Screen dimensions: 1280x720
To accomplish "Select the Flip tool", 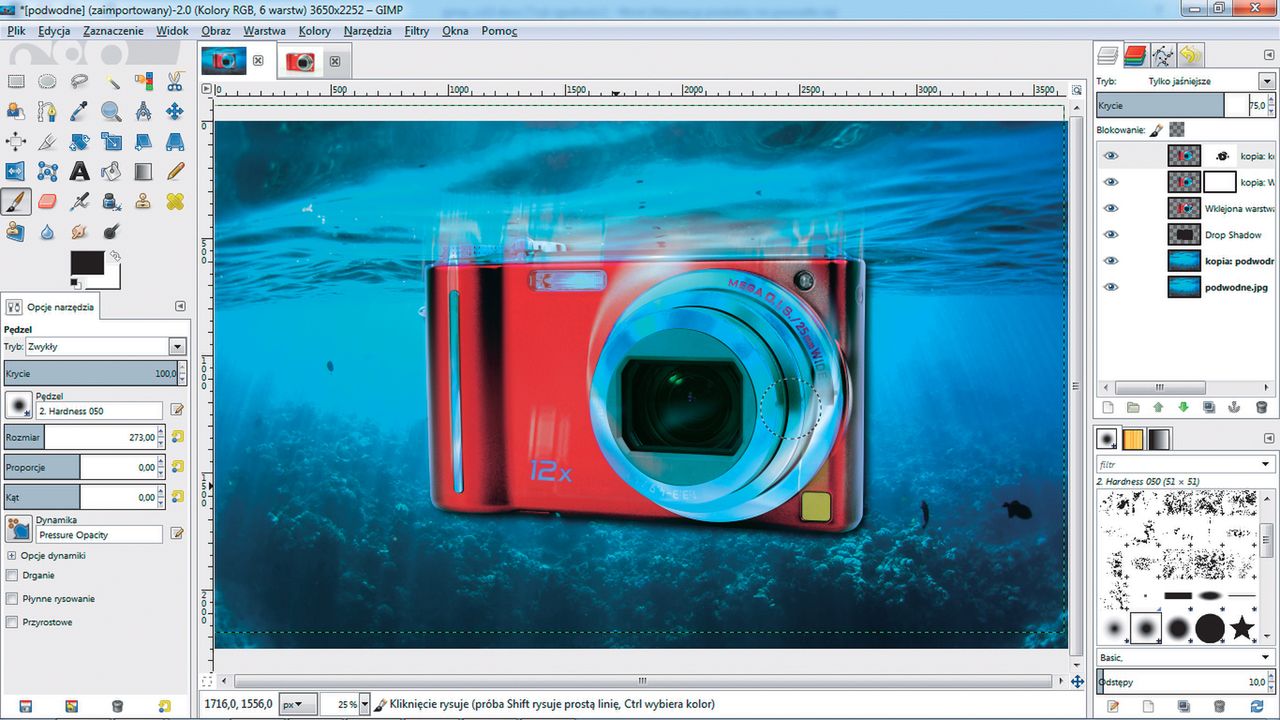I will pos(15,172).
